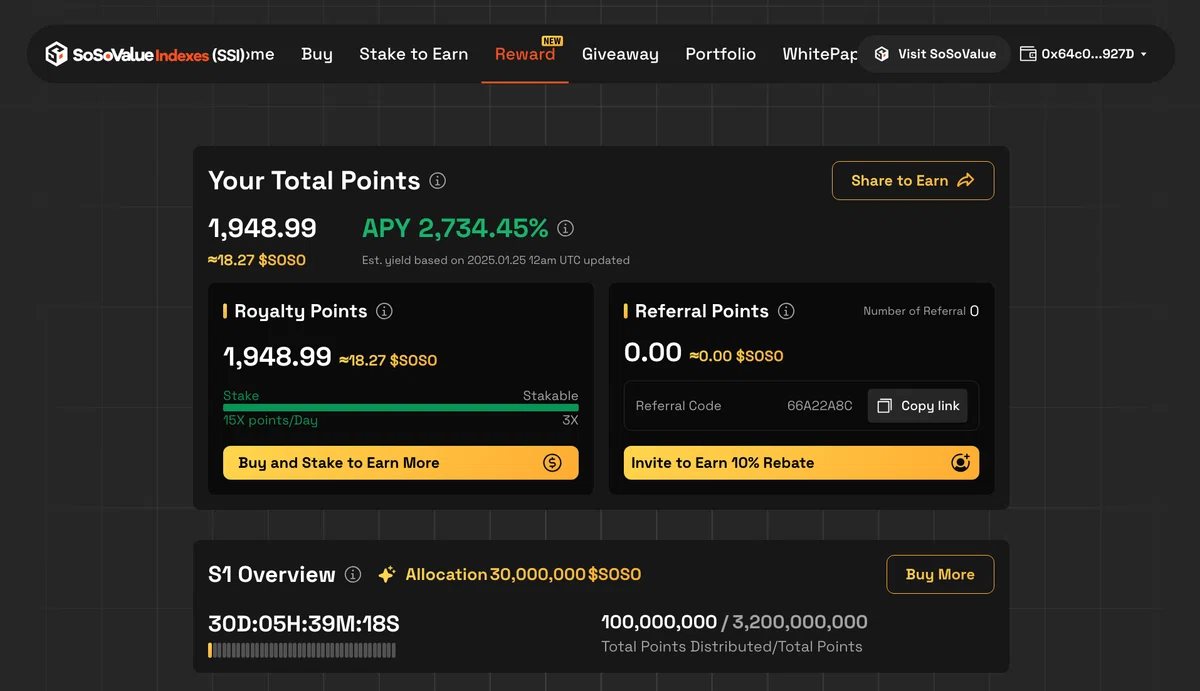The image size is (1200, 691).
Task: Expand the wallet 0x64c0...927D dropdown arrow
Action: tap(1143, 54)
